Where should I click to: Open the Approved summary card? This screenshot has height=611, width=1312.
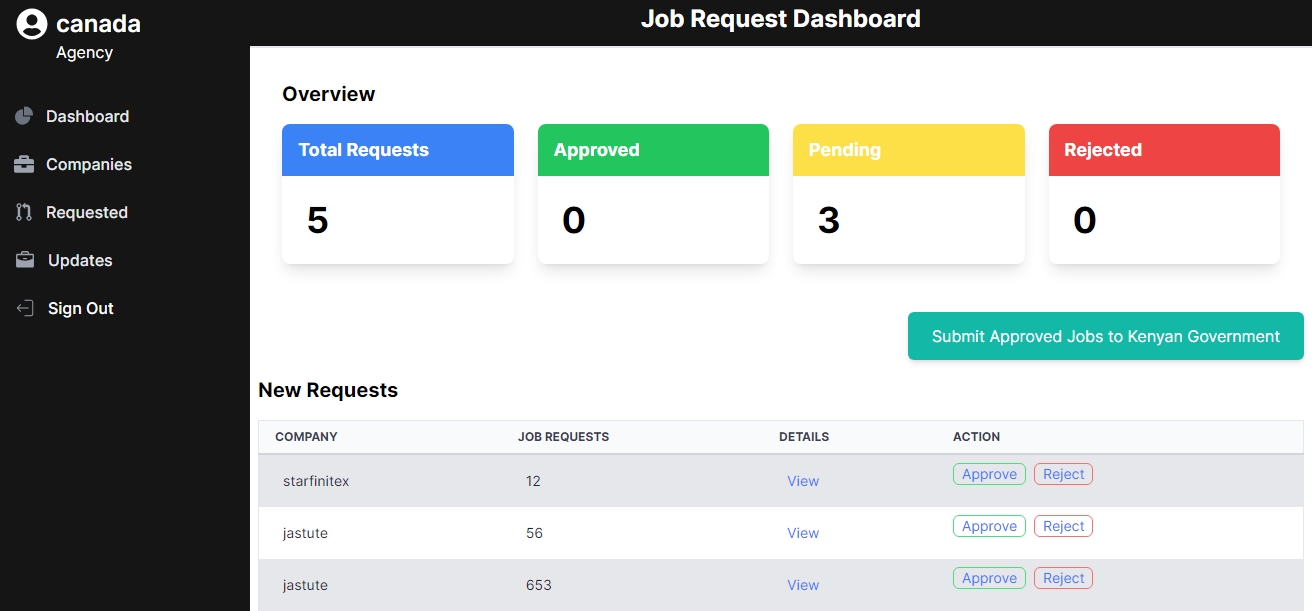click(653, 193)
